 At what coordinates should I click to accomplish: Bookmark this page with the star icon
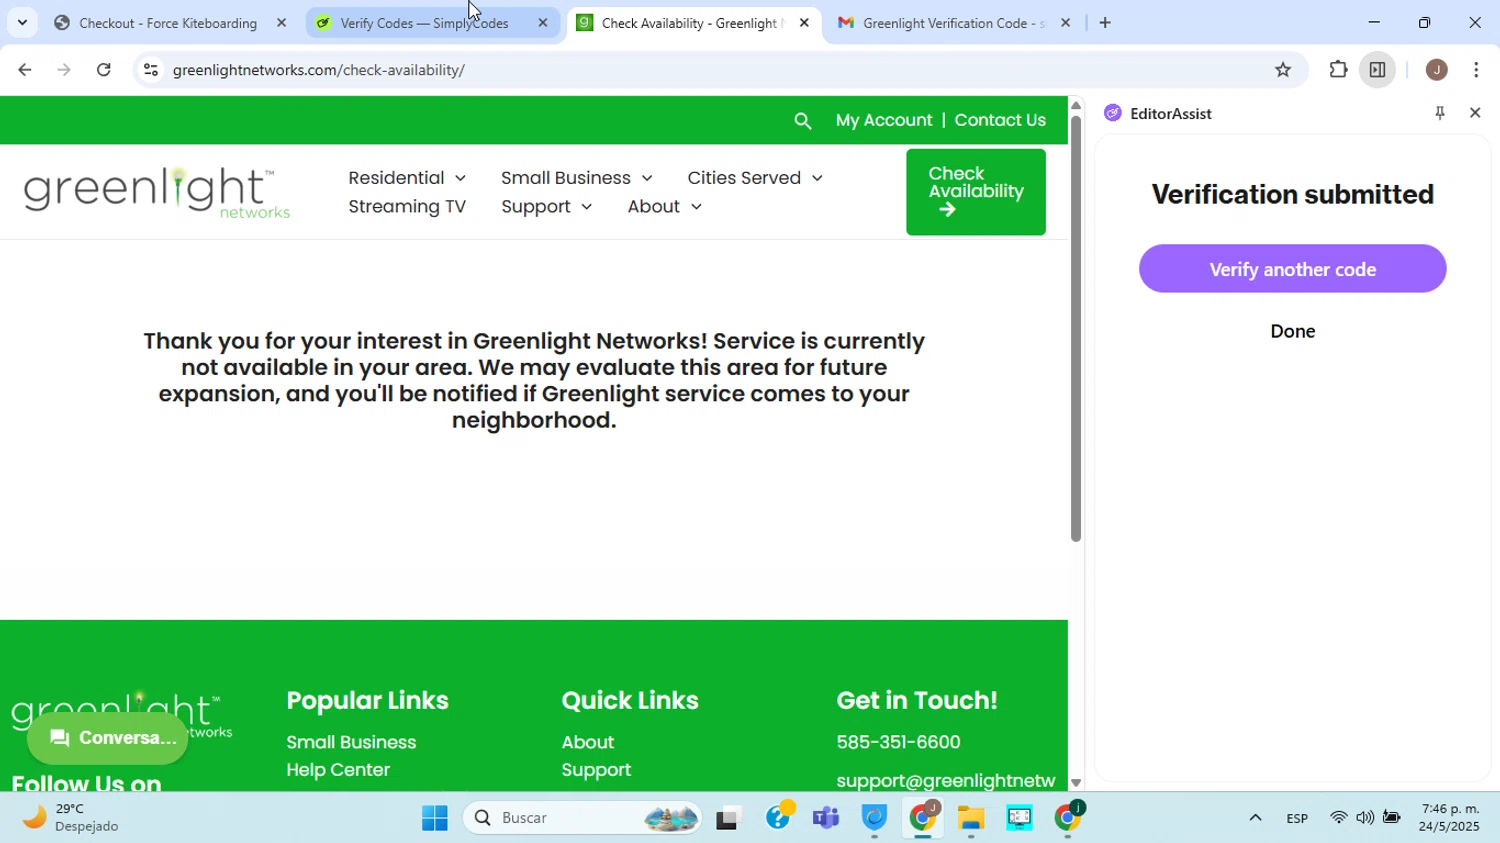(x=1283, y=70)
